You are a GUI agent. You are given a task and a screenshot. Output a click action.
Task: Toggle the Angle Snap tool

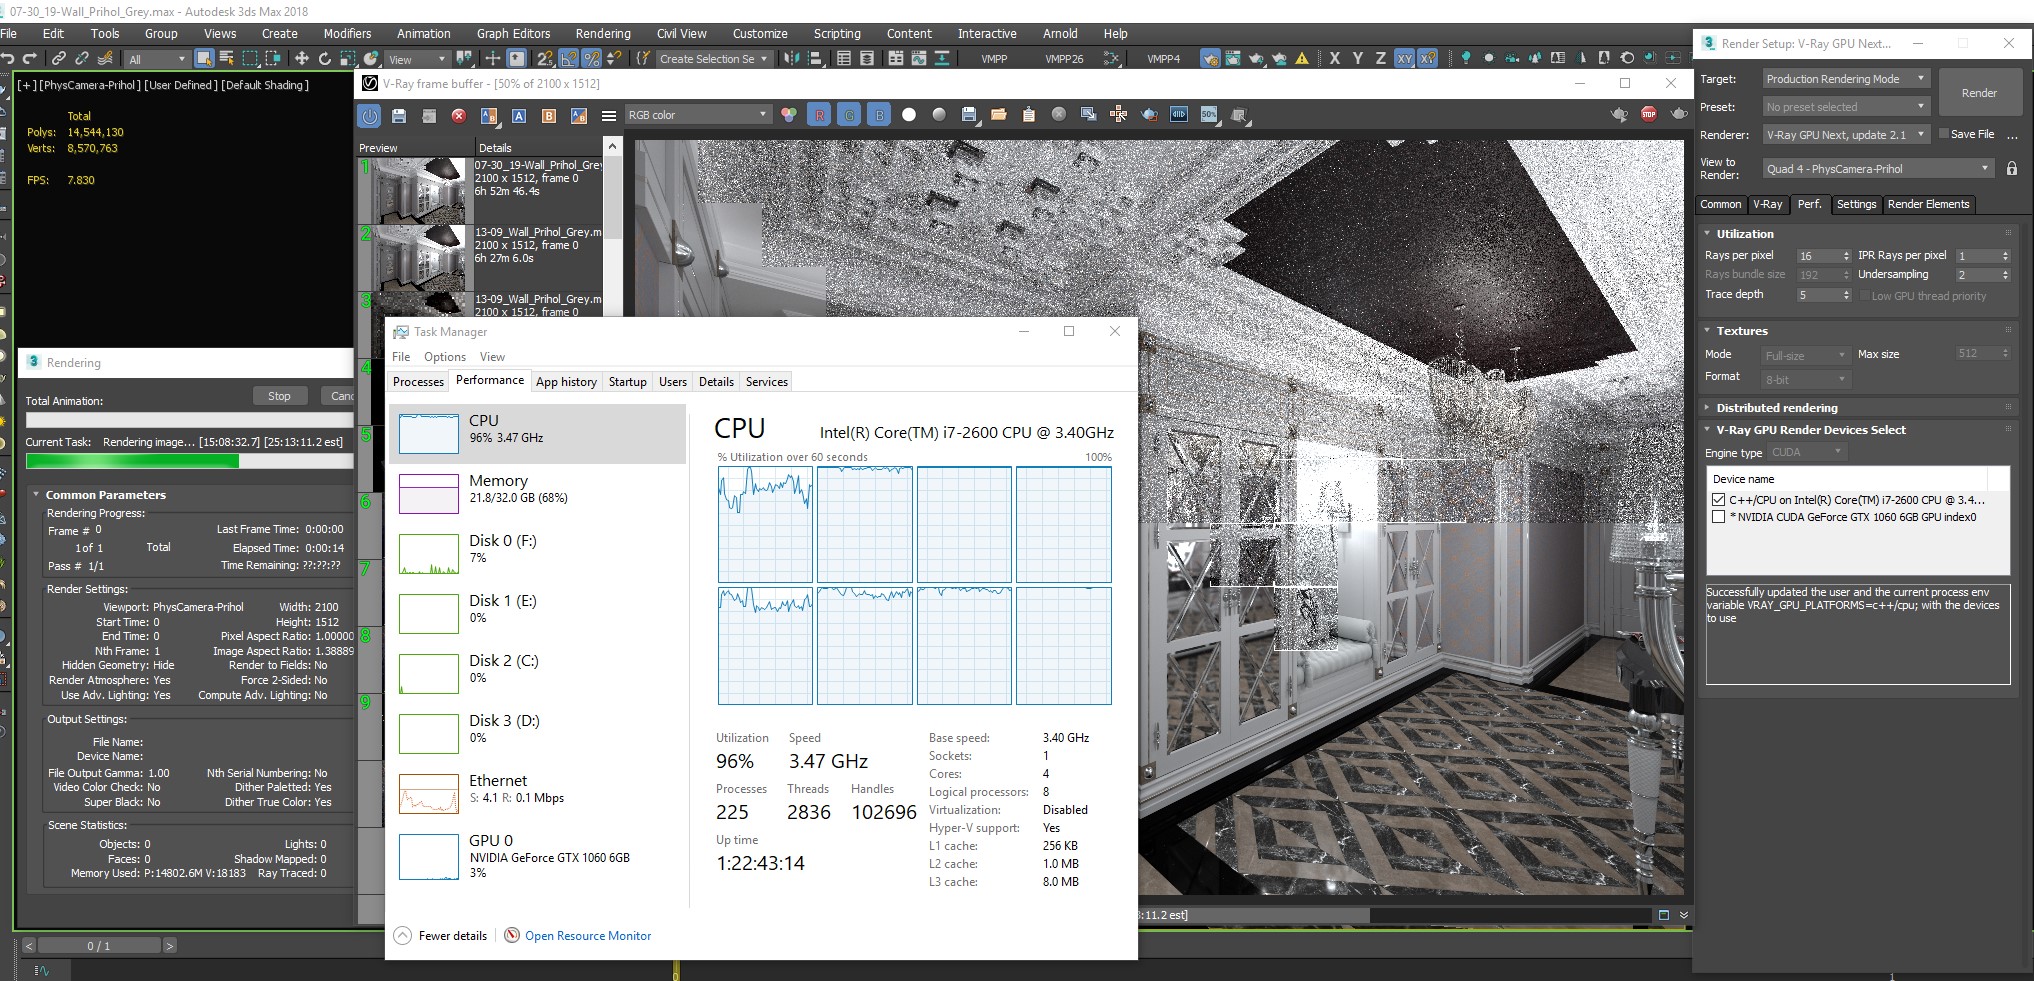tap(568, 59)
